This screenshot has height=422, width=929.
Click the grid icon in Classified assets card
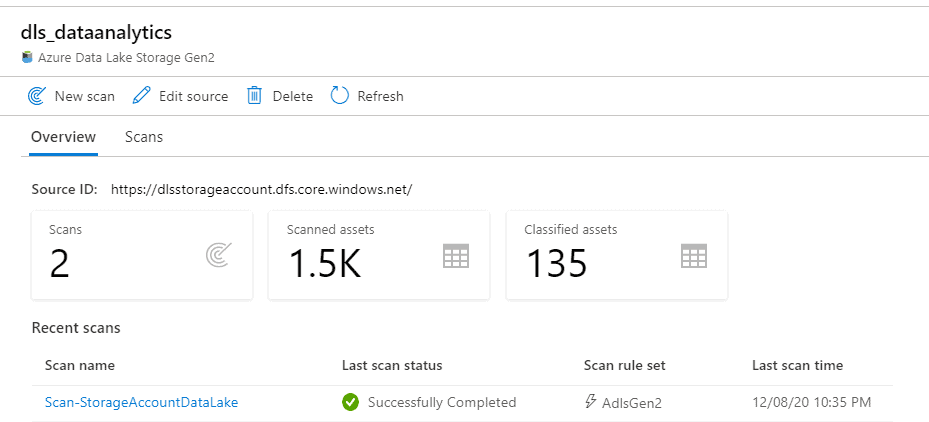point(694,255)
